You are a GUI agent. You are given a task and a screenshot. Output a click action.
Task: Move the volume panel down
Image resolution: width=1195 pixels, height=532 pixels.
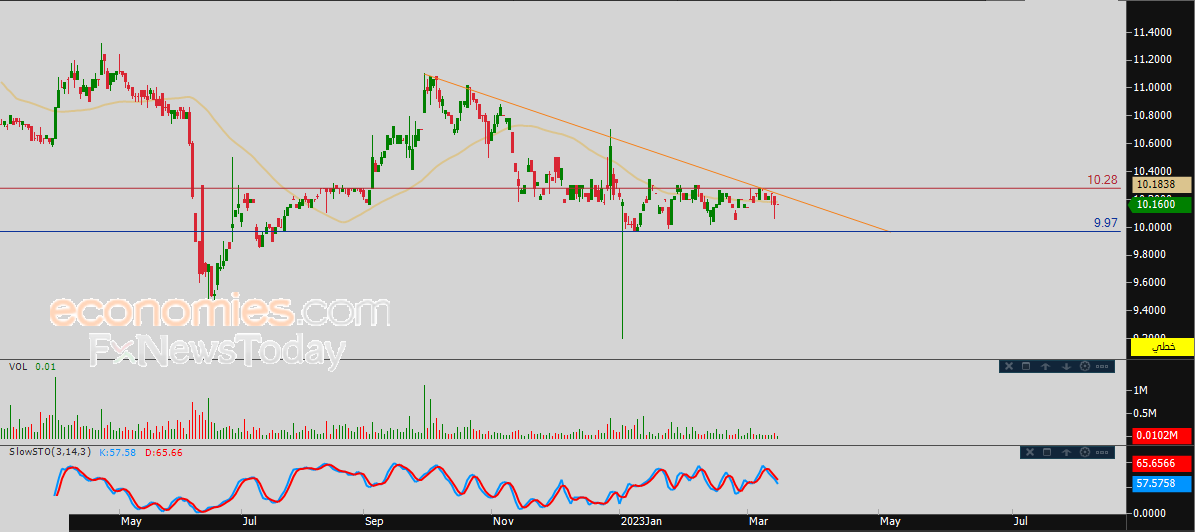1065,367
